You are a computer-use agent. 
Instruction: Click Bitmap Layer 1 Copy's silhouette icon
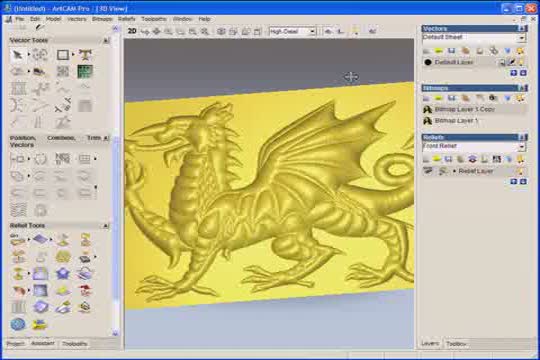point(427,110)
